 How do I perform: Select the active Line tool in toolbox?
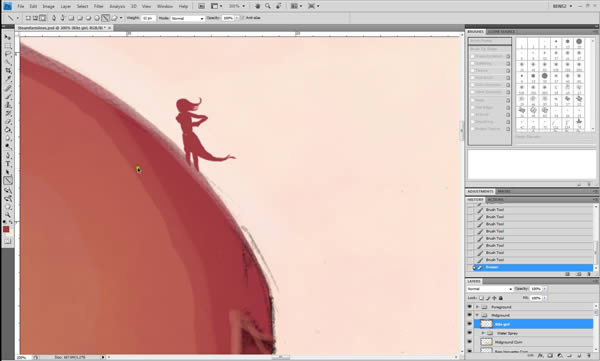(8, 181)
